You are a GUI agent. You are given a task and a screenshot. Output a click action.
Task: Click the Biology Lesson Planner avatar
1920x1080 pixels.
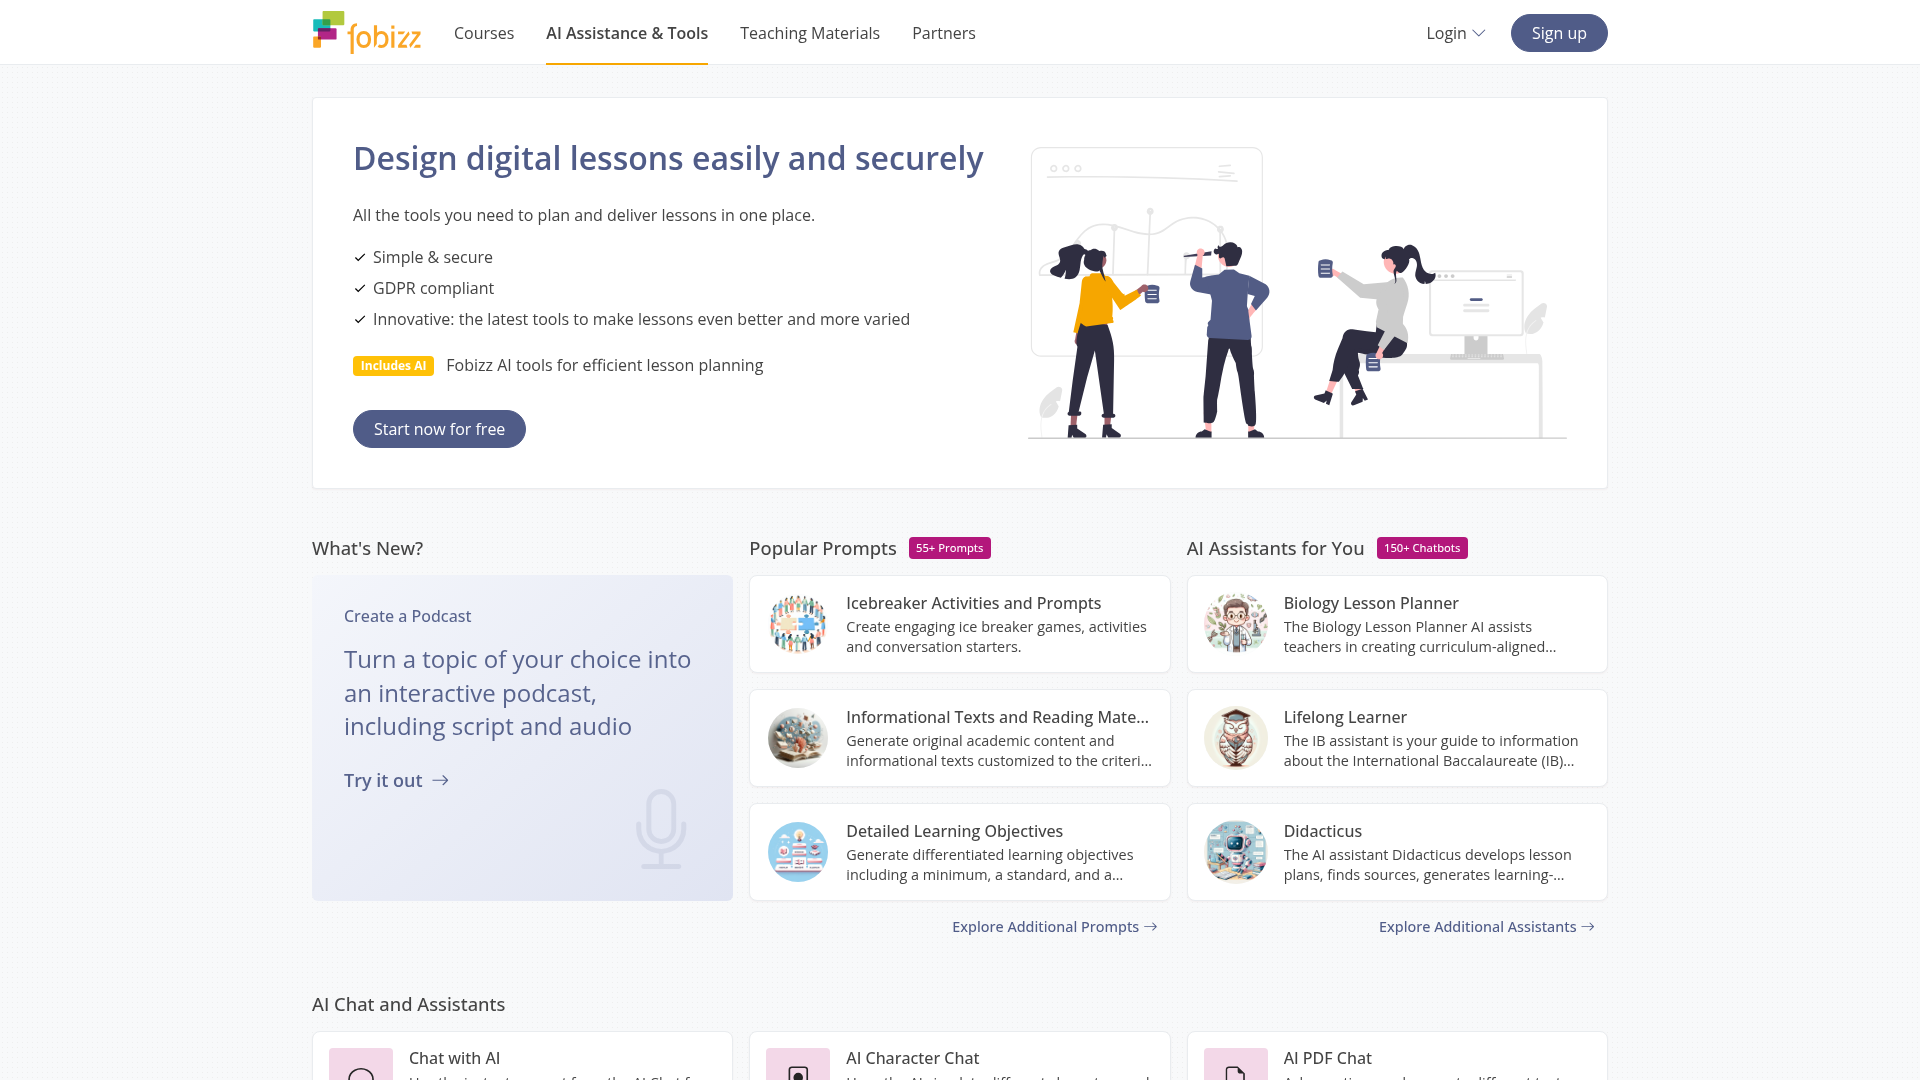(1236, 624)
